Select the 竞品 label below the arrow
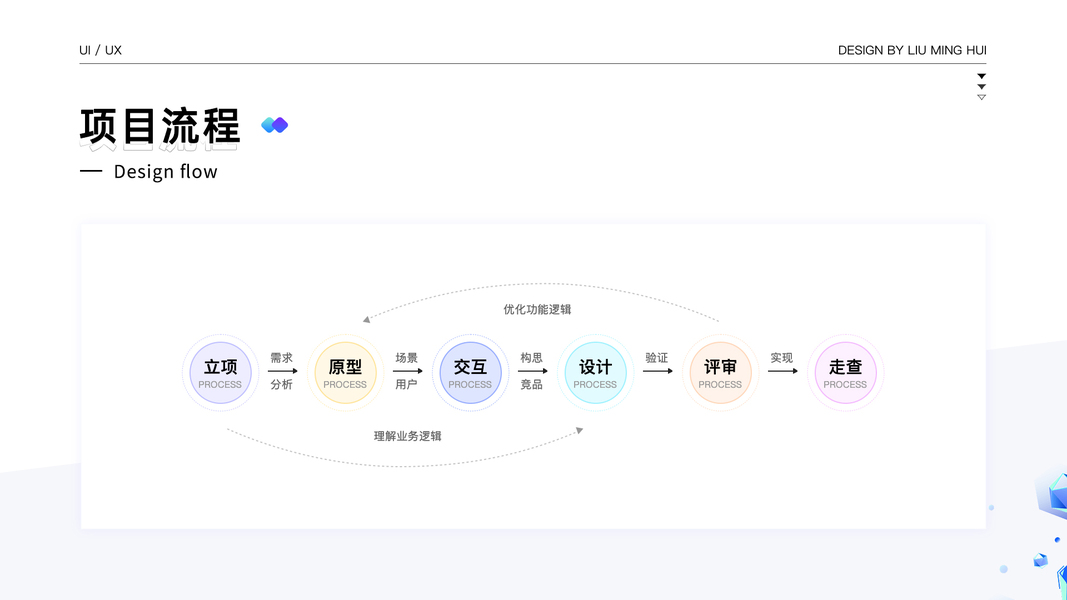Screen dimensions: 1067x600 click(531, 384)
